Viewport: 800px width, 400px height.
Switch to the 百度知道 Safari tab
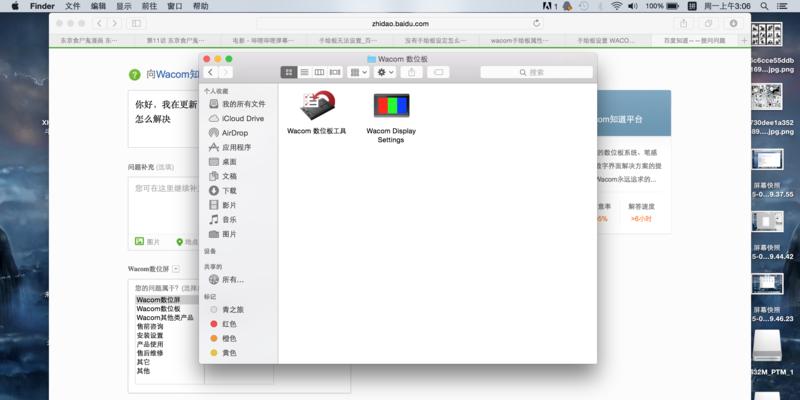click(x=694, y=40)
